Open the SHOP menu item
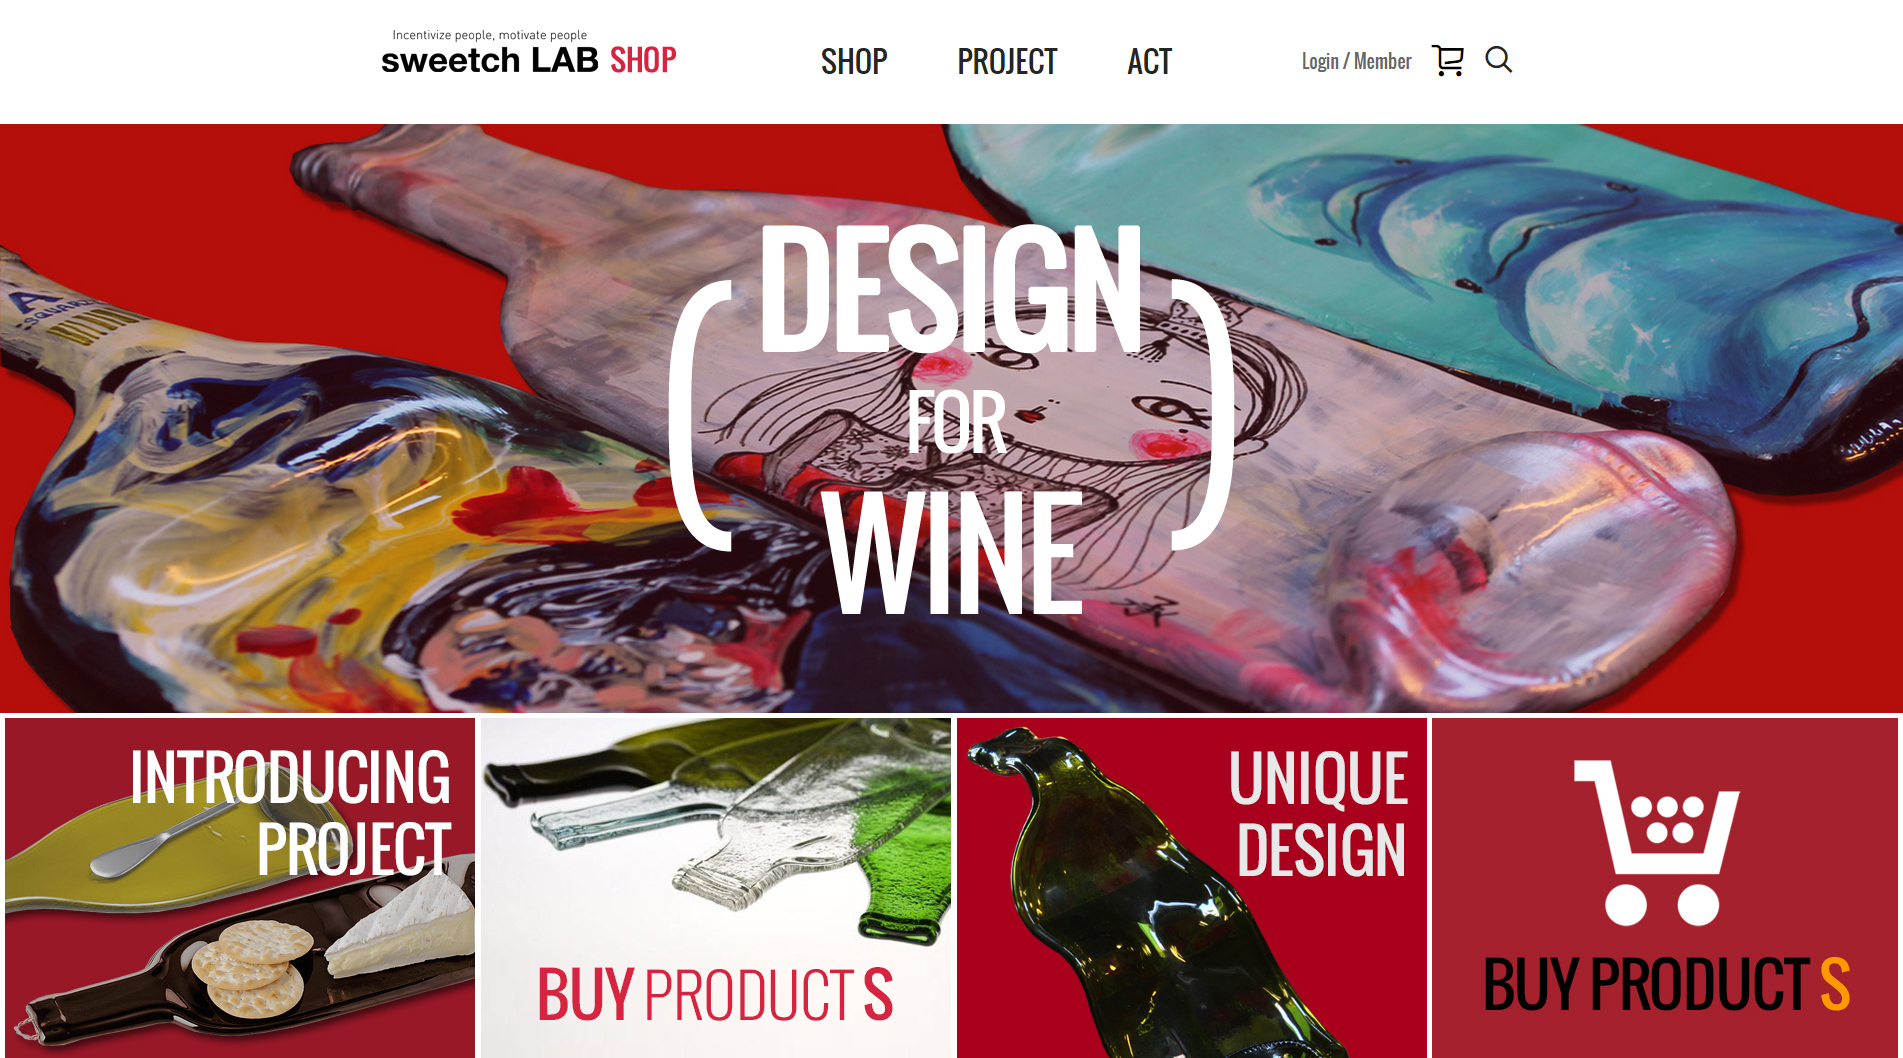This screenshot has height=1058, width=1903. click(x=854, y=61)
